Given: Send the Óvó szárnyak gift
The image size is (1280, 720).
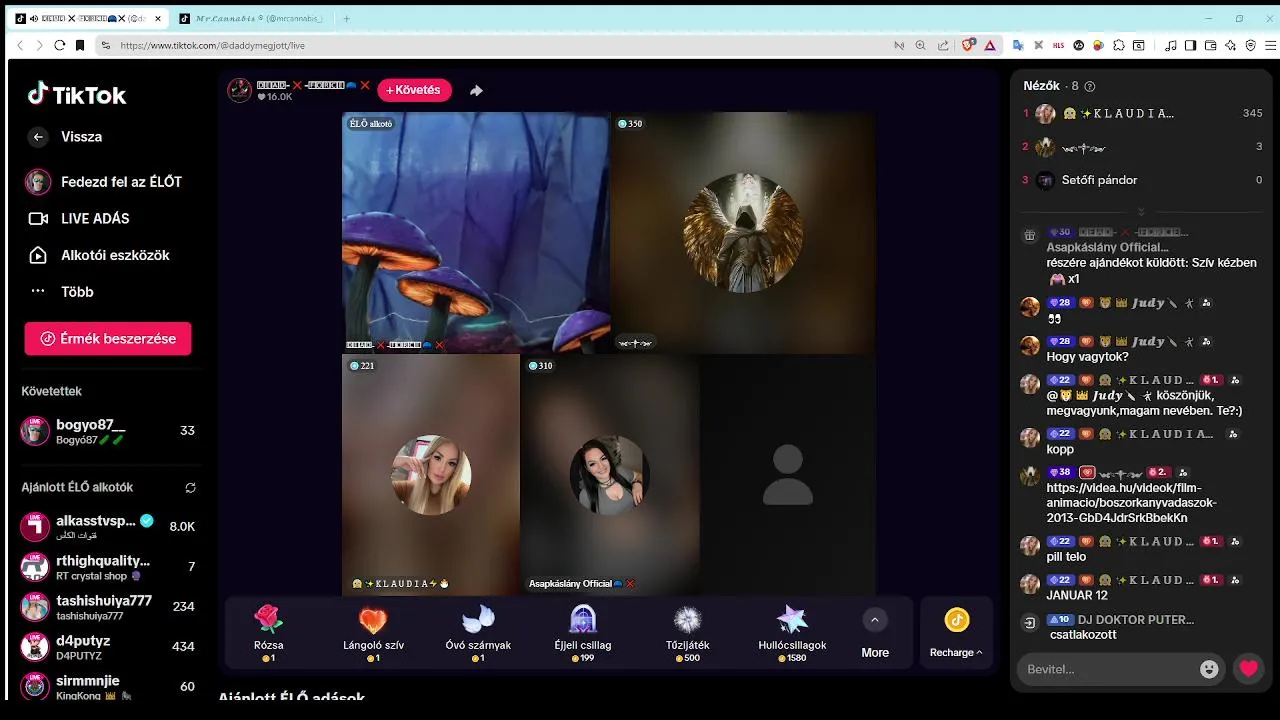Looking at the screenshot, I should coord(478,633).
